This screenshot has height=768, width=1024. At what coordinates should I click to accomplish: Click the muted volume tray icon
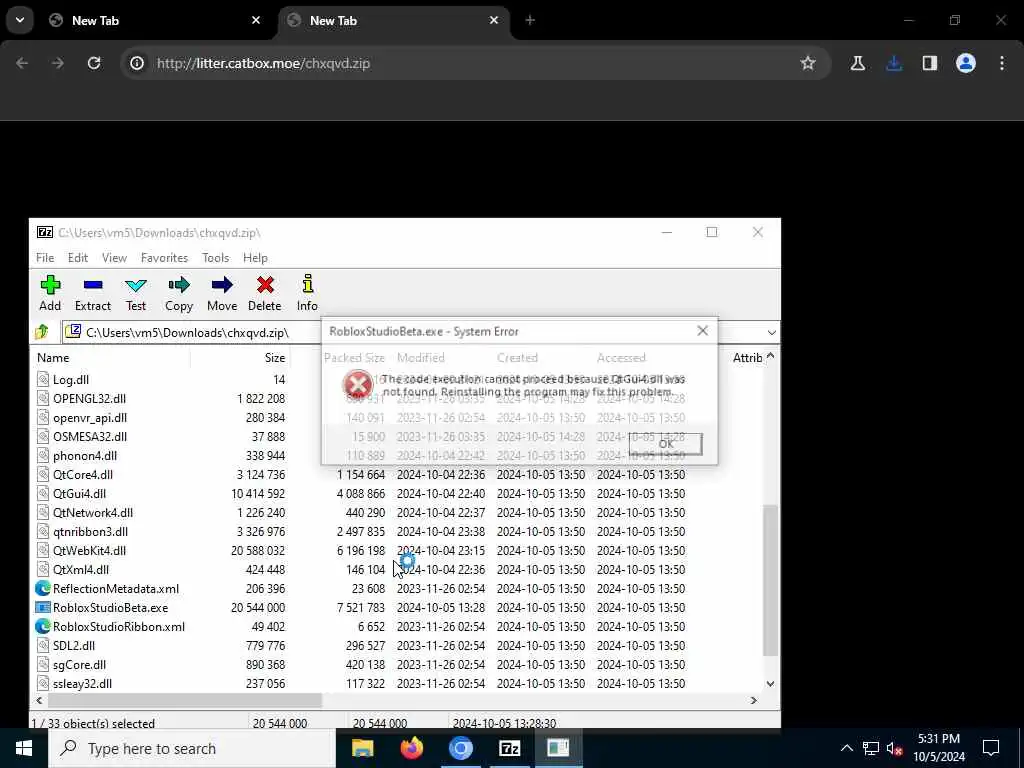pyautogui.click(x=895, y=748)
